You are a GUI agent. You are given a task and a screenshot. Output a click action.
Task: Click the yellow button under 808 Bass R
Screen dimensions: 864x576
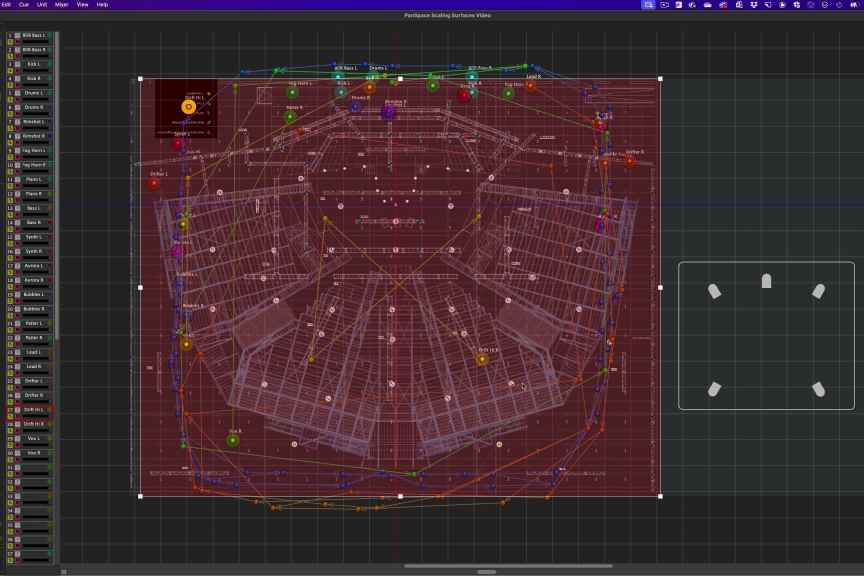coord(10,56)
